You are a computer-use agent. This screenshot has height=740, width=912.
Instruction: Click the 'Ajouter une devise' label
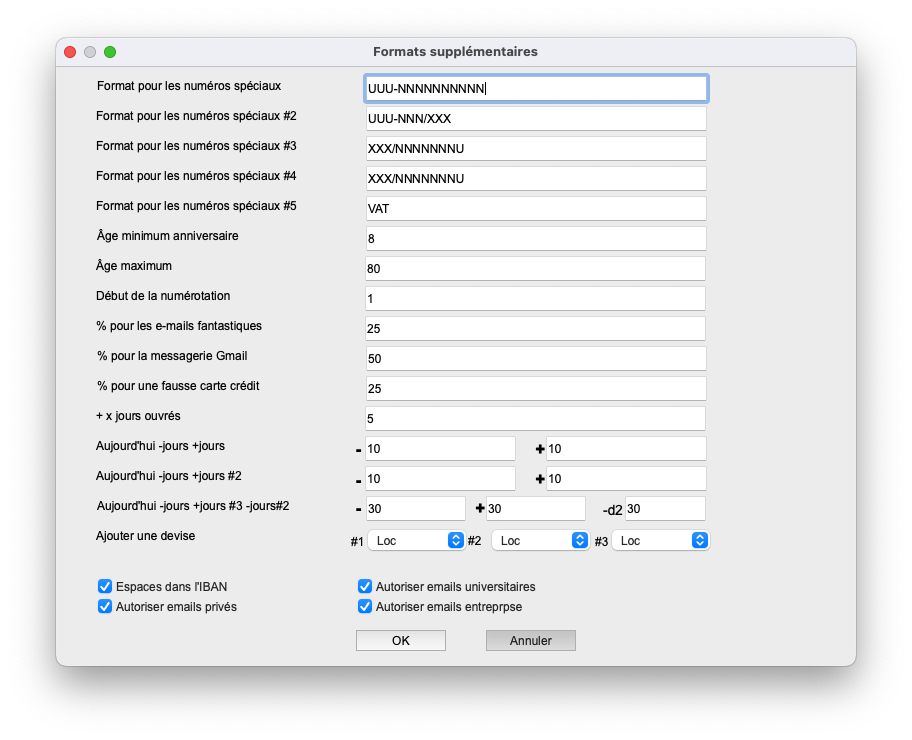click(x=145, y=536)
